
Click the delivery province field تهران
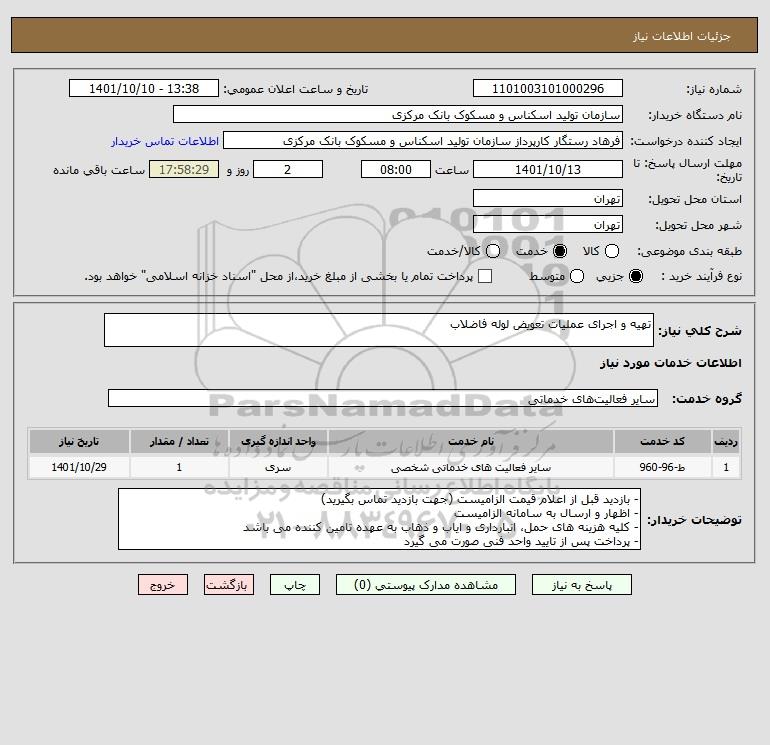(x=548, y=199)
